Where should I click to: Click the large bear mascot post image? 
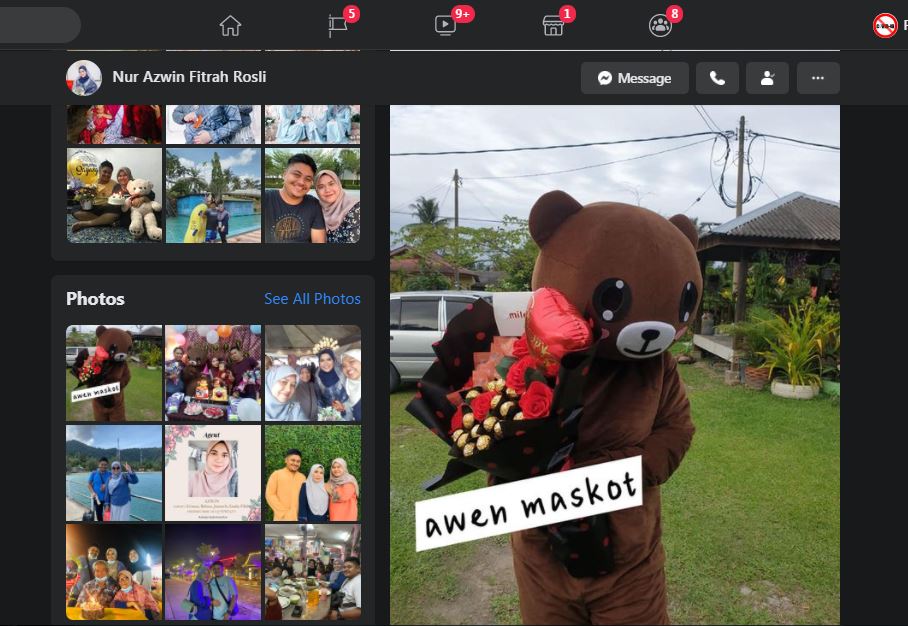[x=614, y=364]
